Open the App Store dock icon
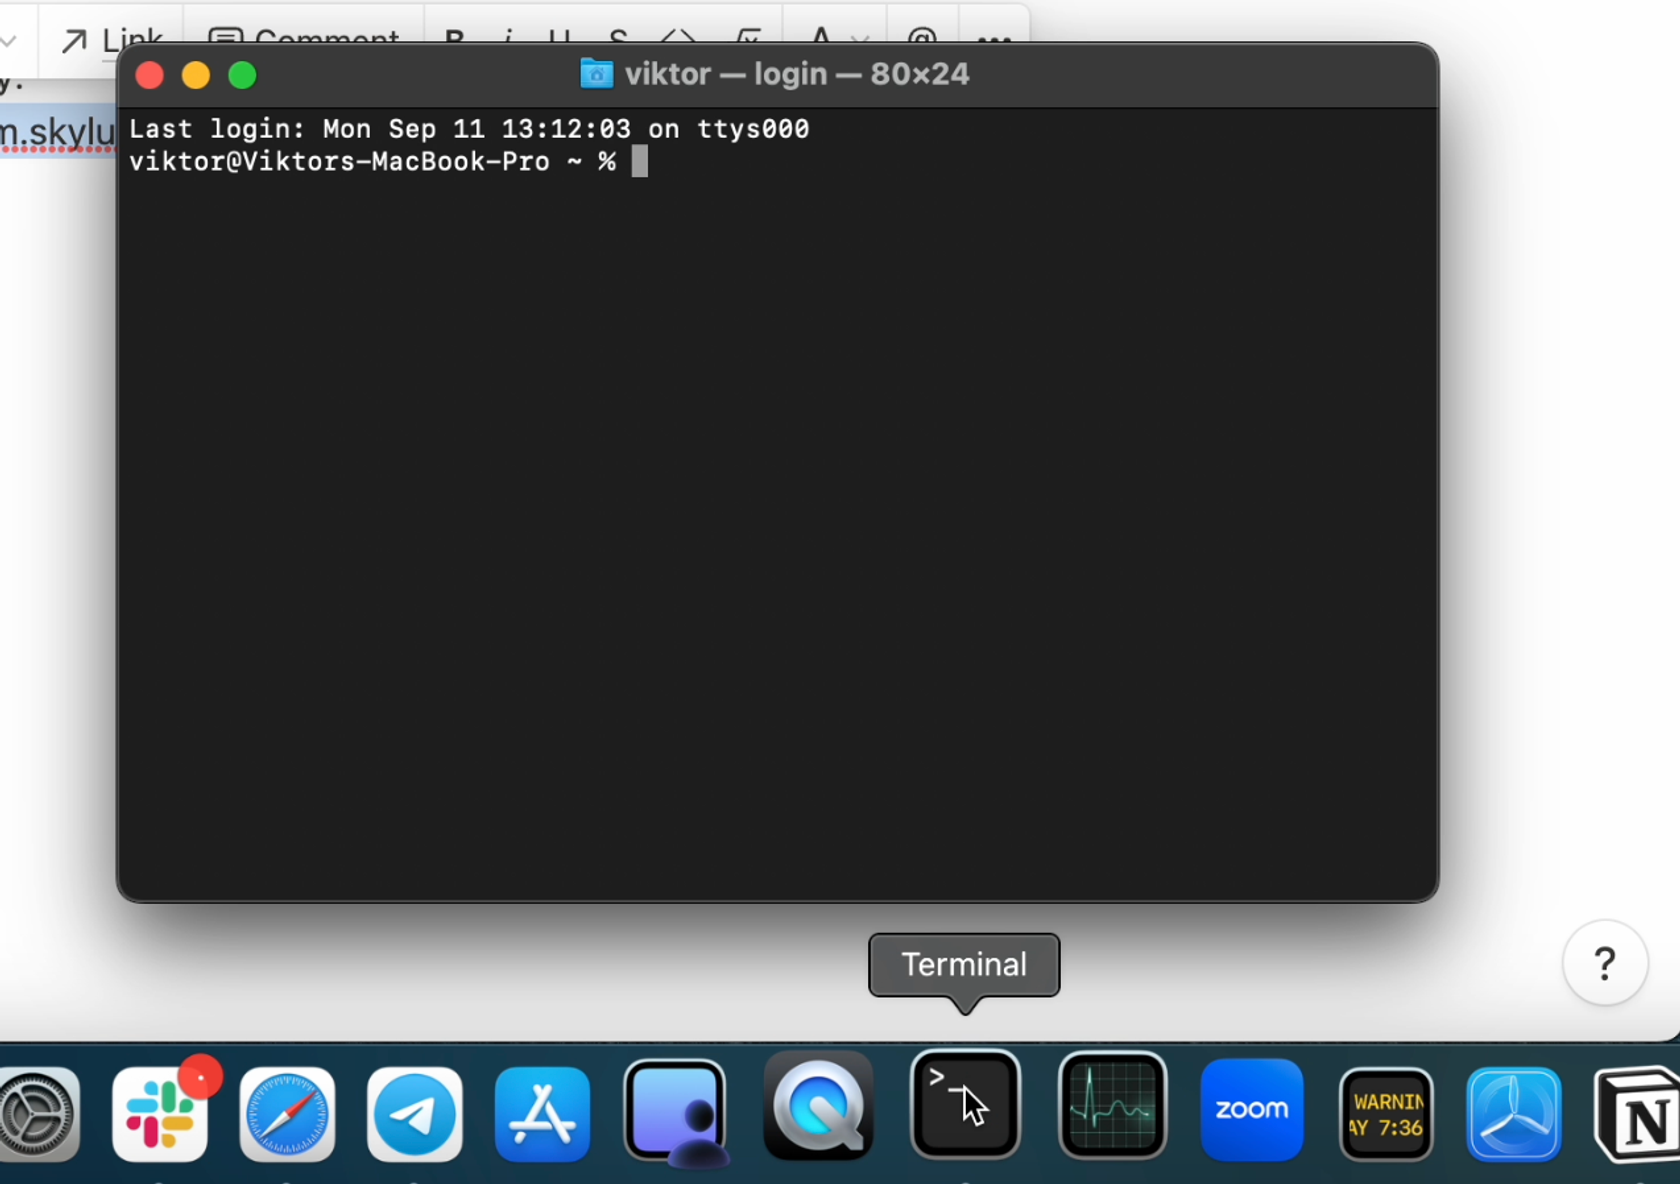This screenshot has height=1184, width=1680. coord(542,1113)
